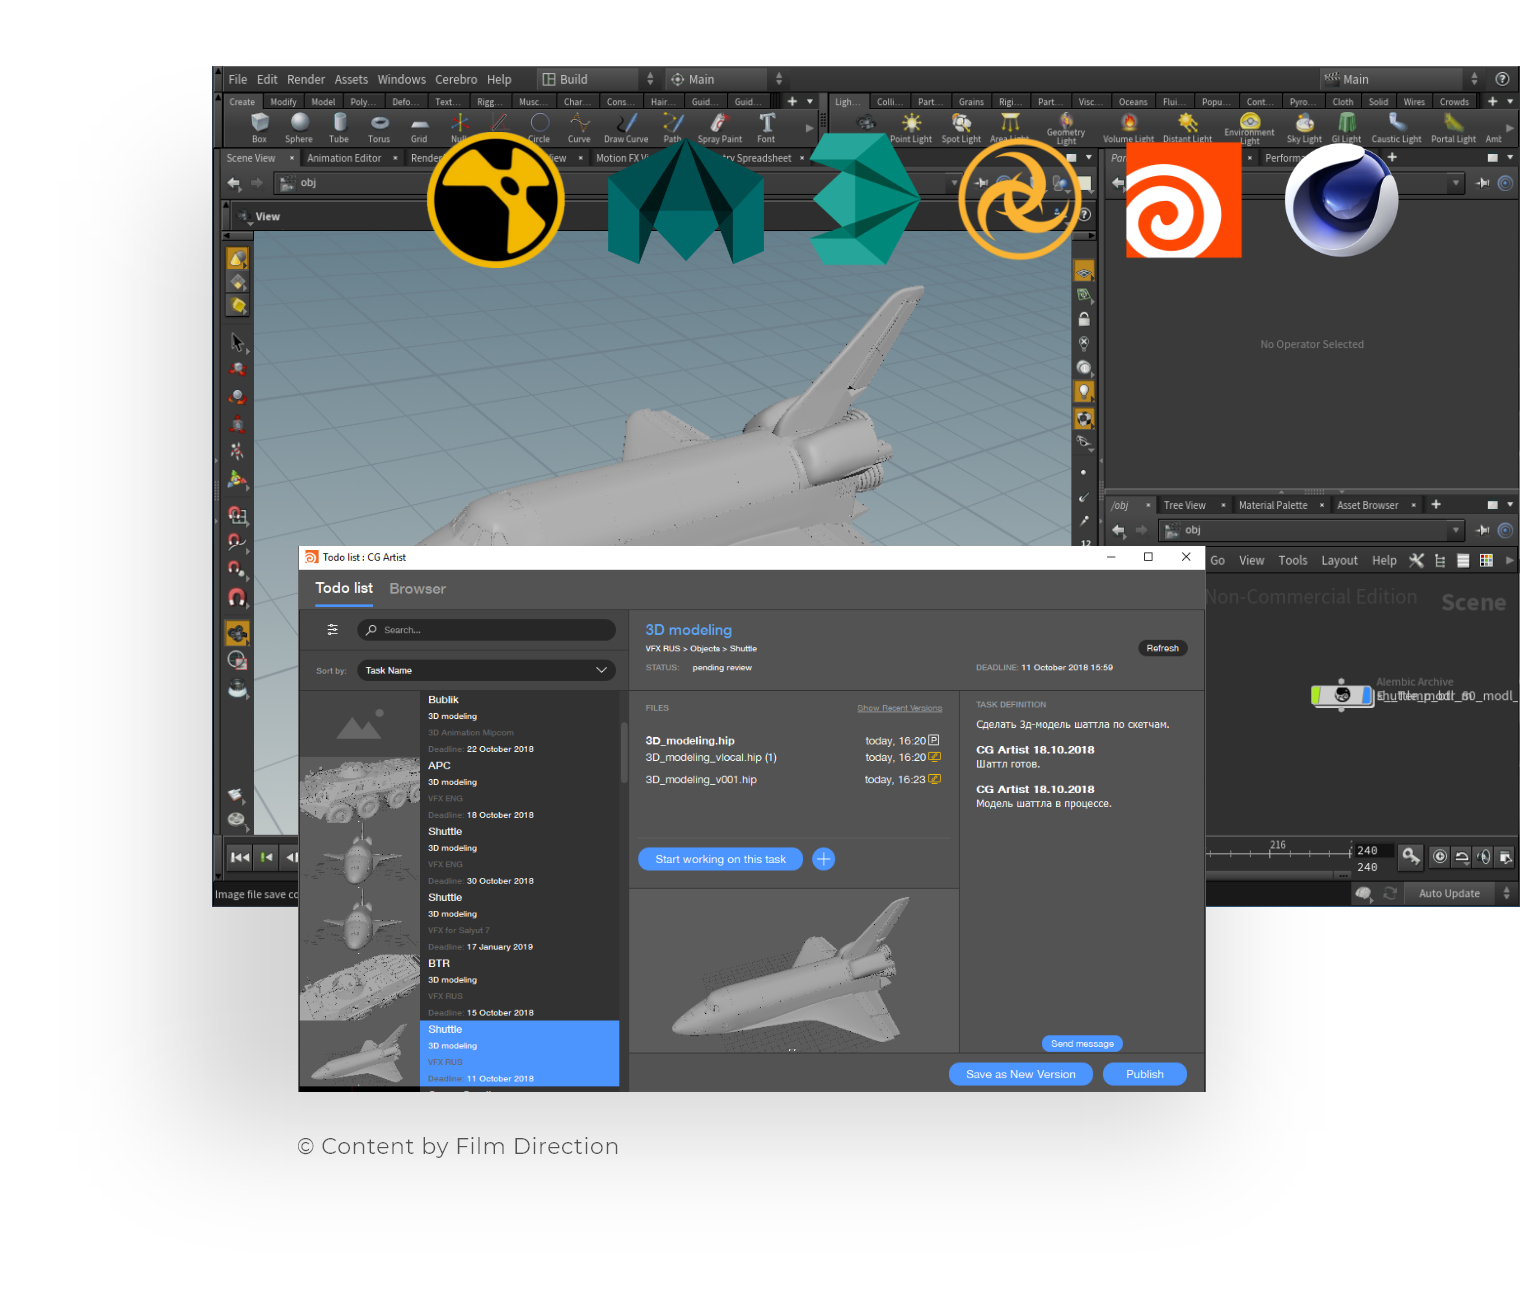This screenshot has width=1520, height=1312.
Task: Open the Main radial menu dropdown
Action: (727, 79)
